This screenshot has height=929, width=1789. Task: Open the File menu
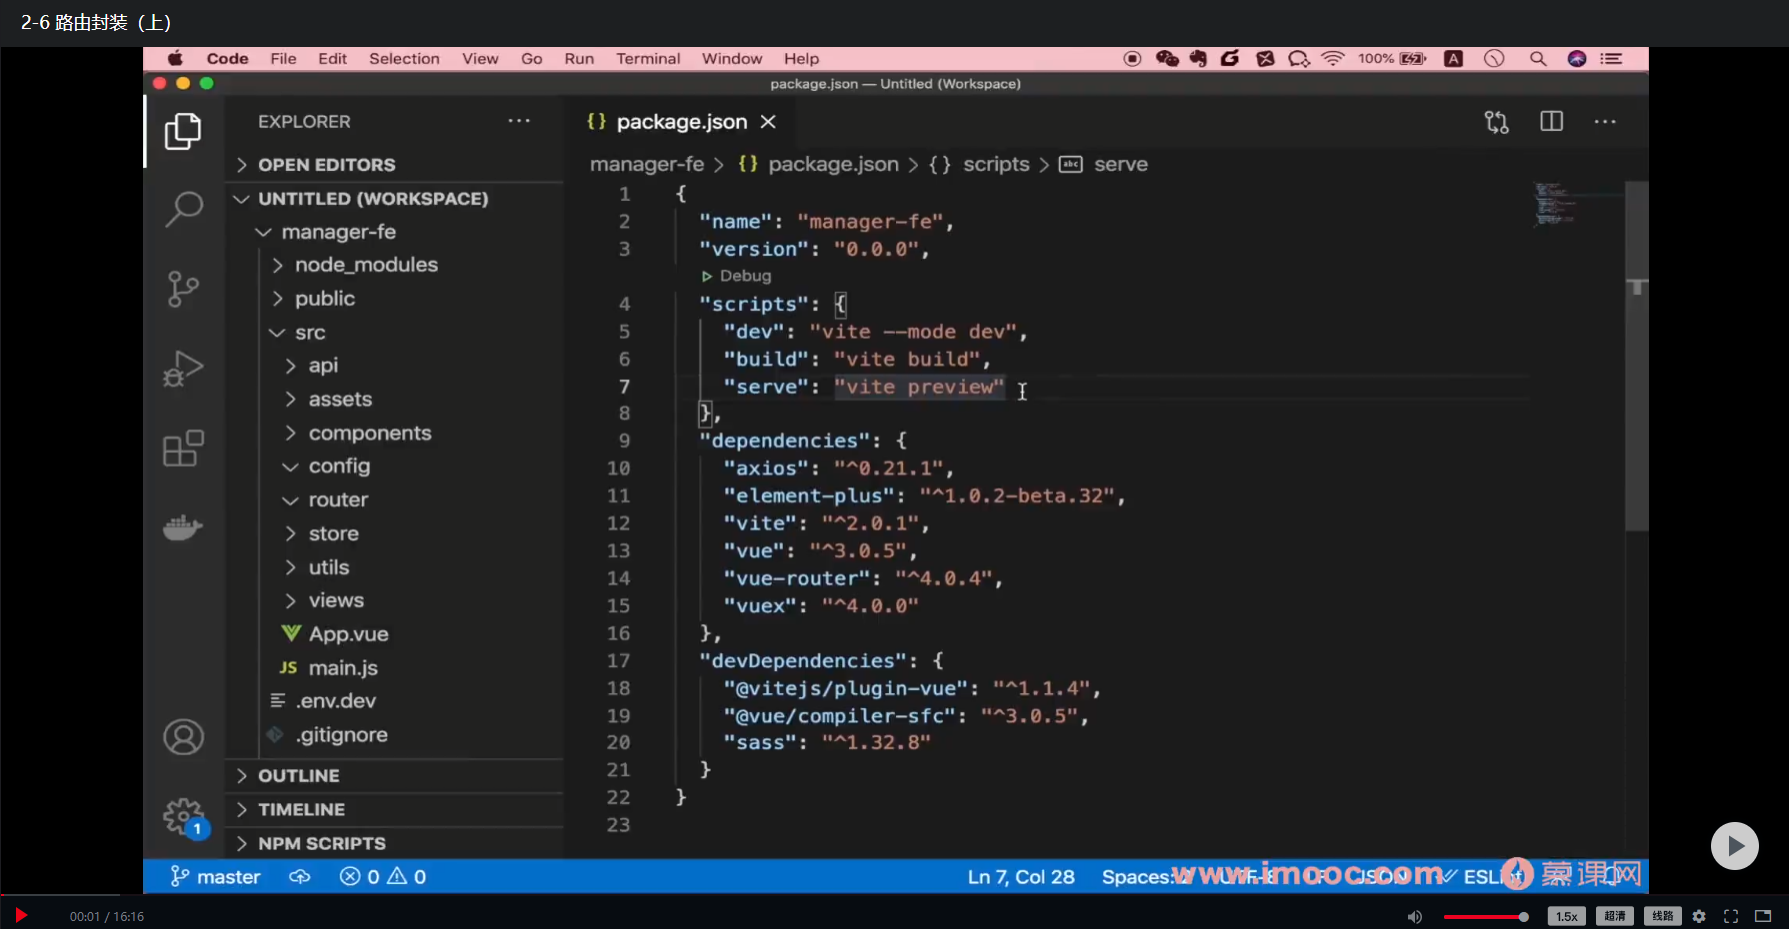coord(283,59)
